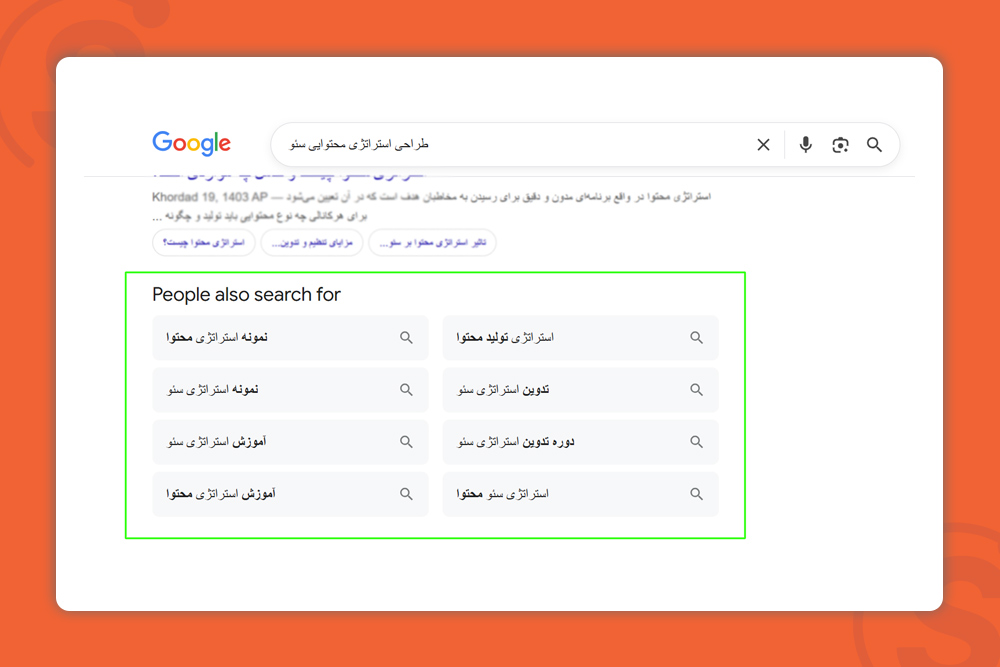Open Google Lens via the camera icon
The width and height of the screenshot is (1000, 667).
pos(840,144)
